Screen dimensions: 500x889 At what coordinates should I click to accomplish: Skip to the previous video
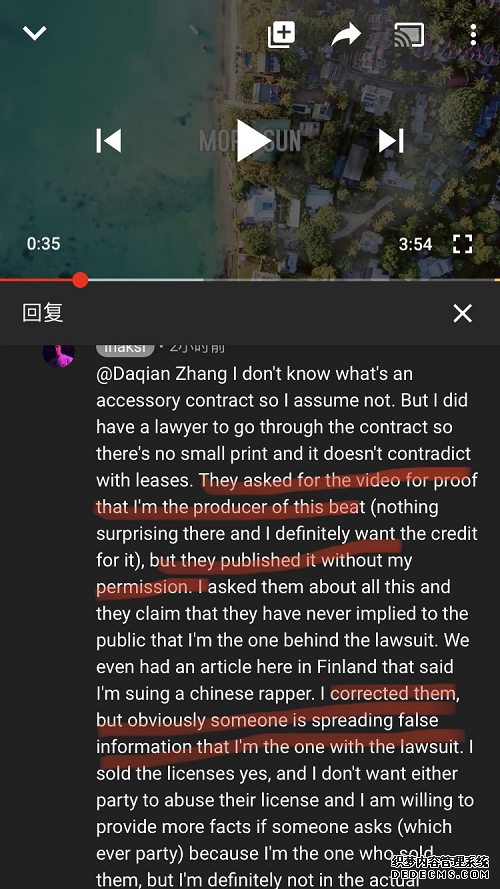(x=108, y=141)
